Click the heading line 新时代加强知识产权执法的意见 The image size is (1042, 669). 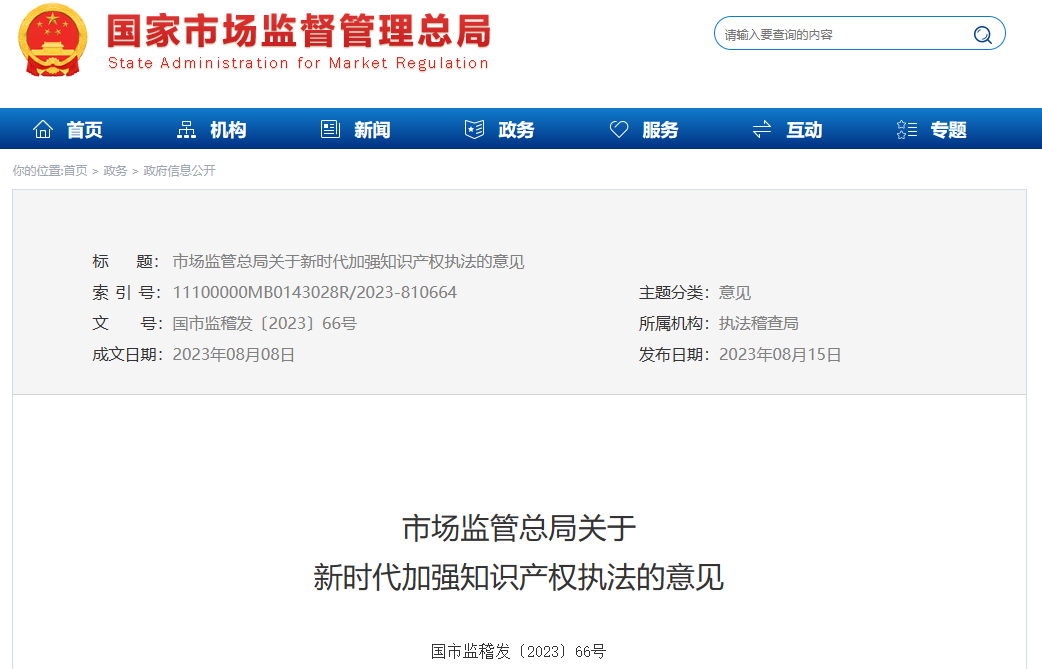pos(518,577)
